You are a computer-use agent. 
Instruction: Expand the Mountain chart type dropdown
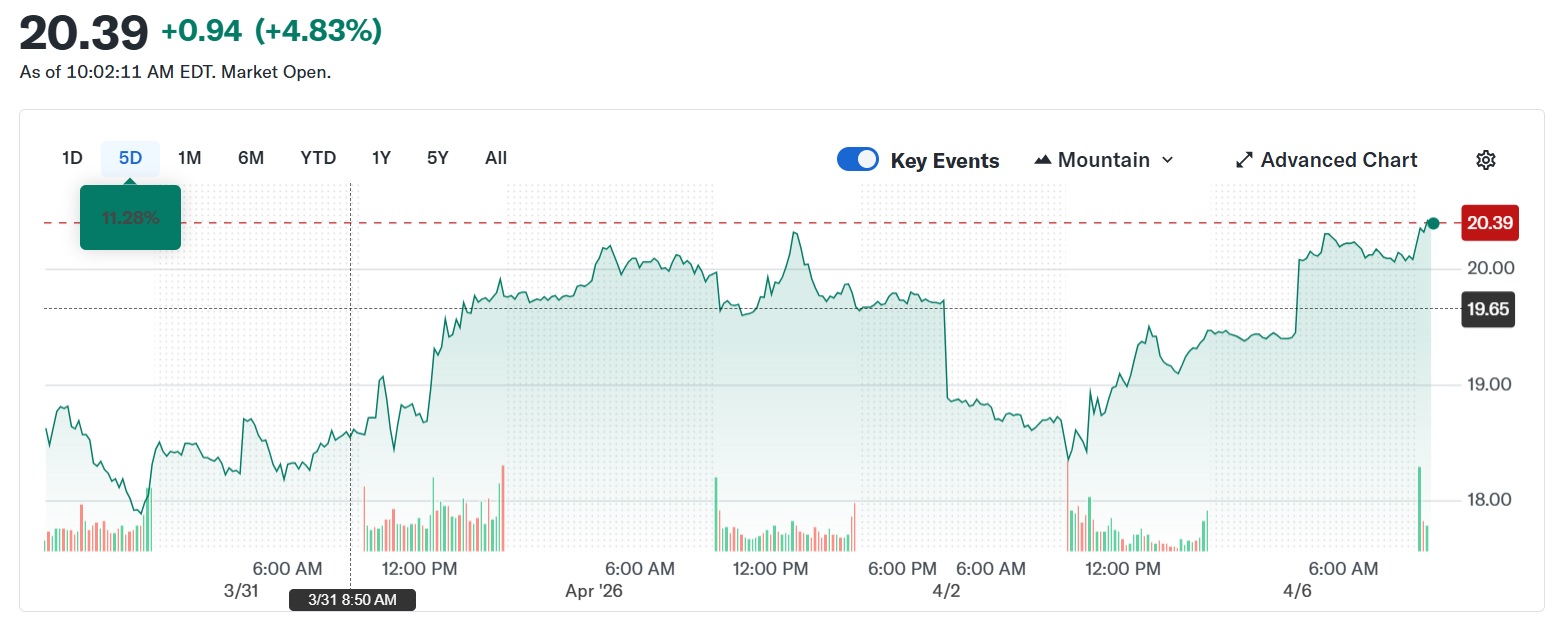(x=1167, y=160)
